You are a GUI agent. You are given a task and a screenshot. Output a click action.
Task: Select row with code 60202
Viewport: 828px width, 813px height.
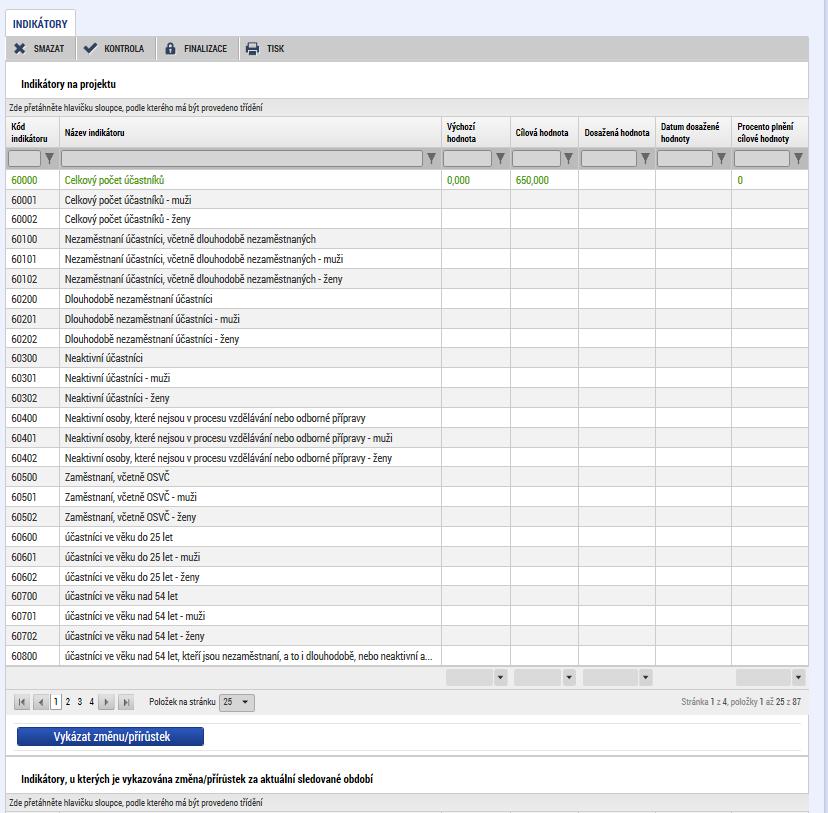(x=407, y=339)
